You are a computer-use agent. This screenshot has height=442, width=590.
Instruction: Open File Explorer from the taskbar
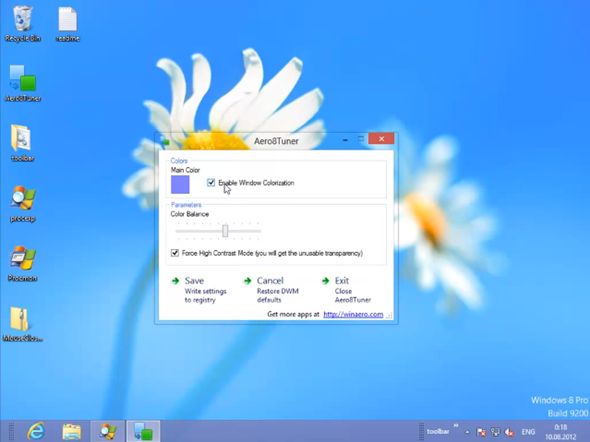[71, 431]
